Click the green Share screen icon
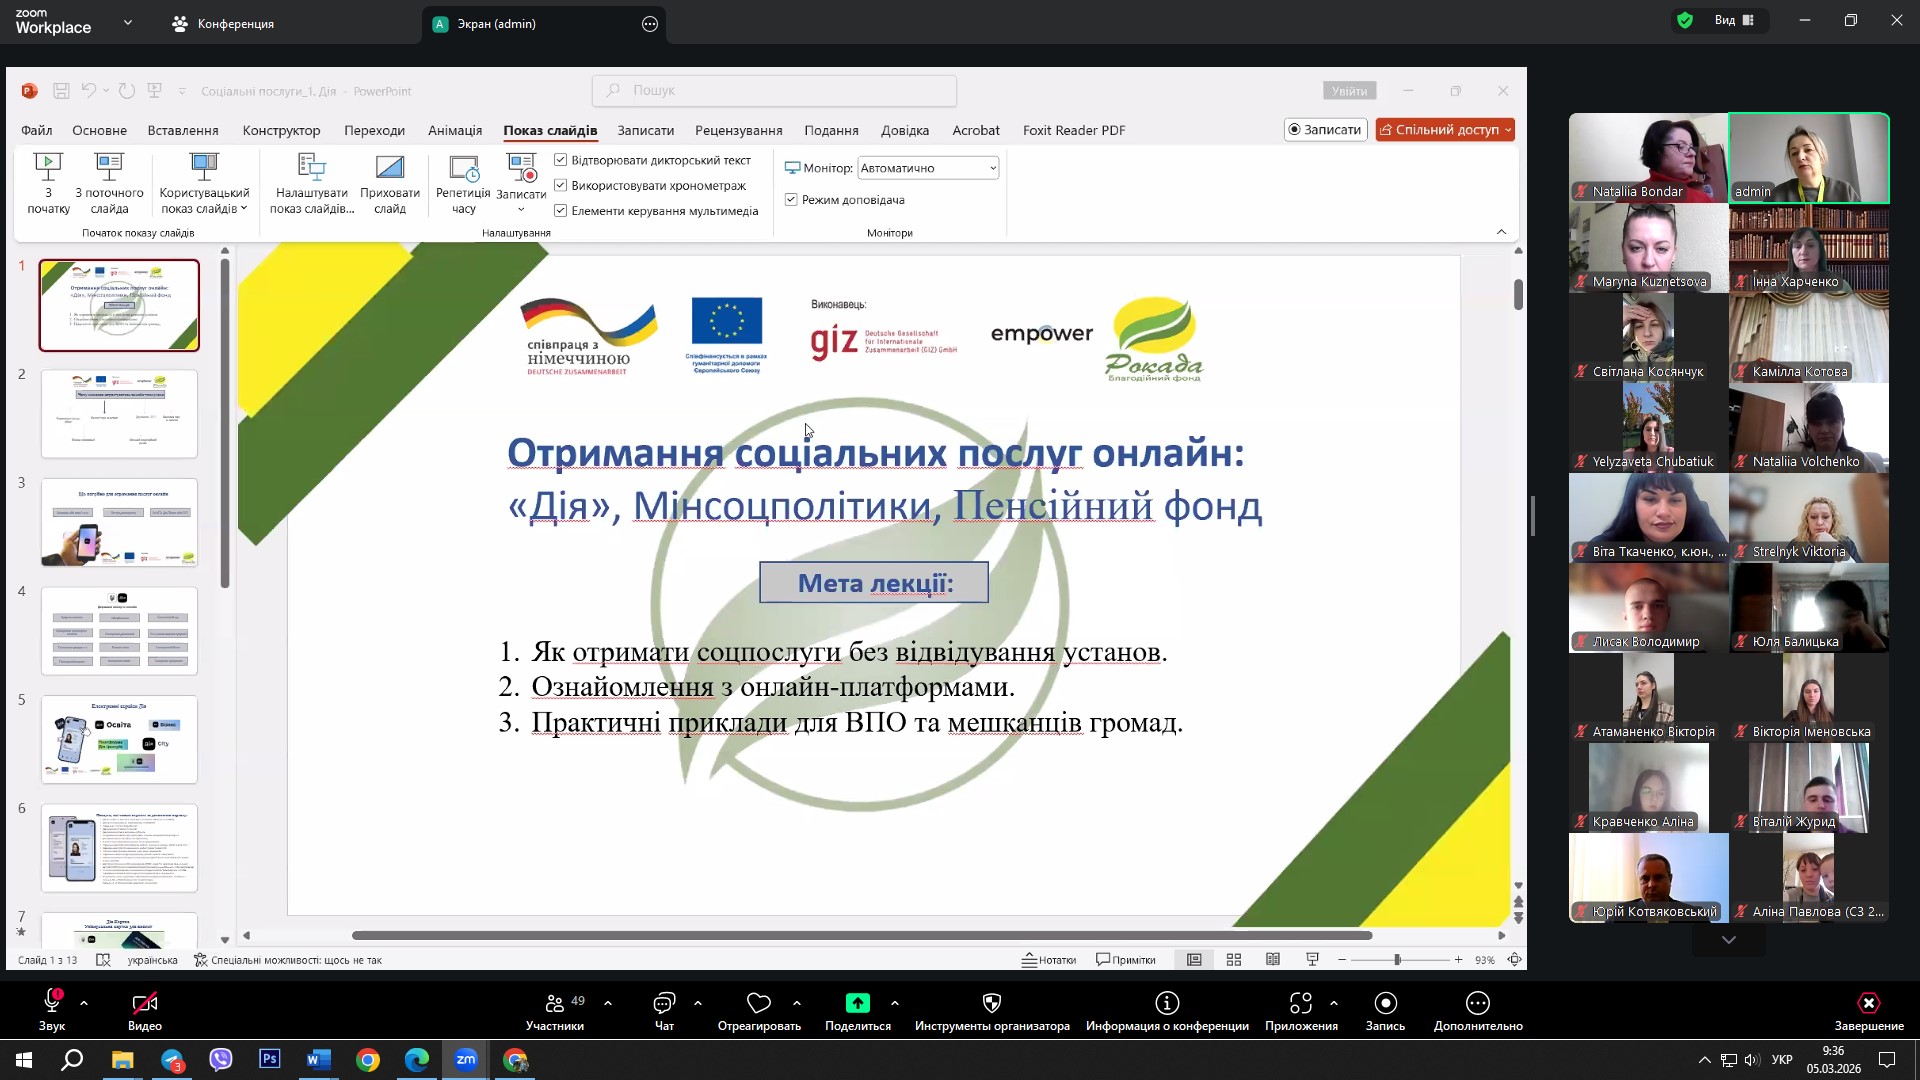 pos(857,1004)
